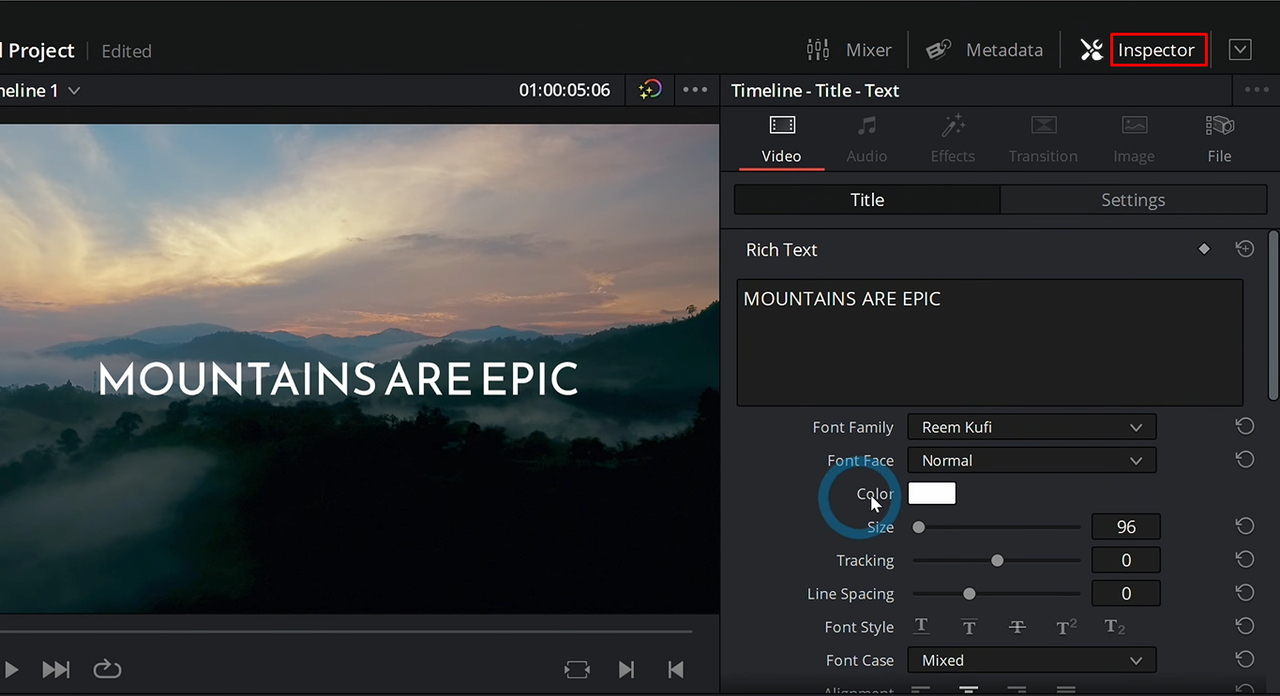Image resolution: width=1280 pixels, height=696 pixels.
Task: Reset the Line Spacing setting
Action: coord(1244,592)
